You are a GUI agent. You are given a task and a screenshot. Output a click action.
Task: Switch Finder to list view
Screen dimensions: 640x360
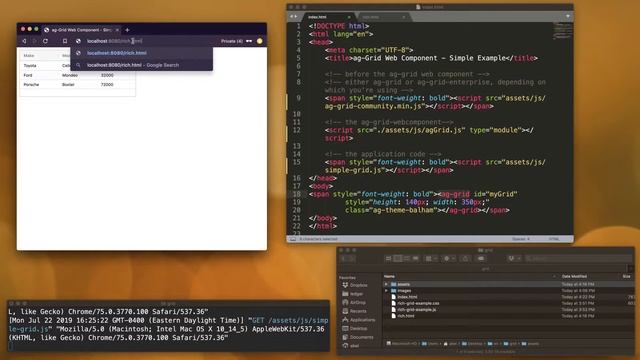[398, 258]
